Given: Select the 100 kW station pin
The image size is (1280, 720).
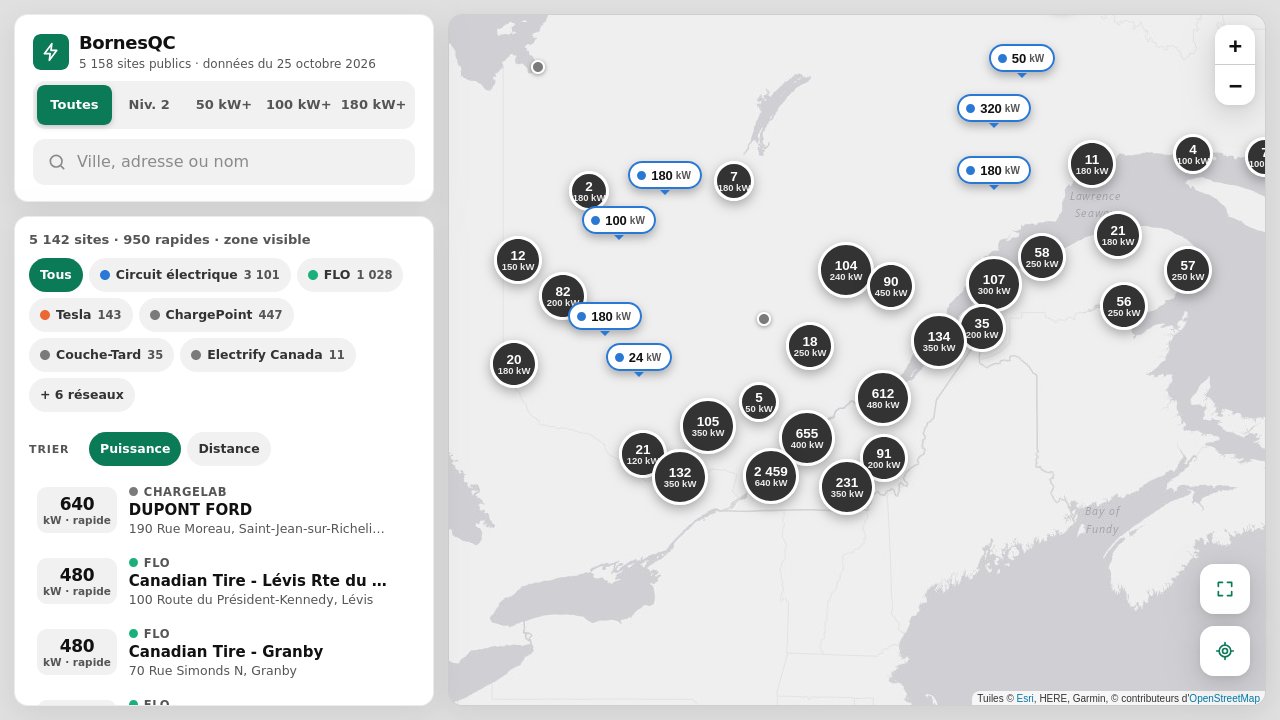Looking at the screenshot, I should 619,220.
